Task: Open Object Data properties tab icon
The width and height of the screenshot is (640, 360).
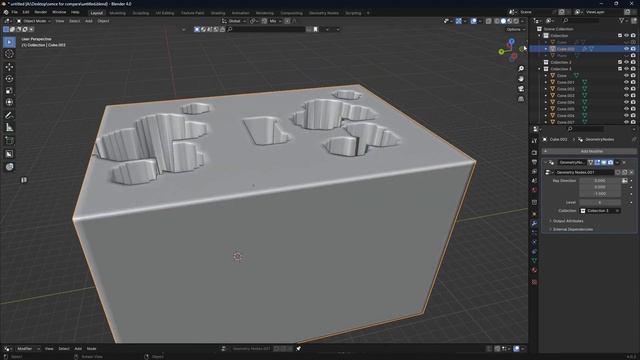Action: click(x=534, y=260)
